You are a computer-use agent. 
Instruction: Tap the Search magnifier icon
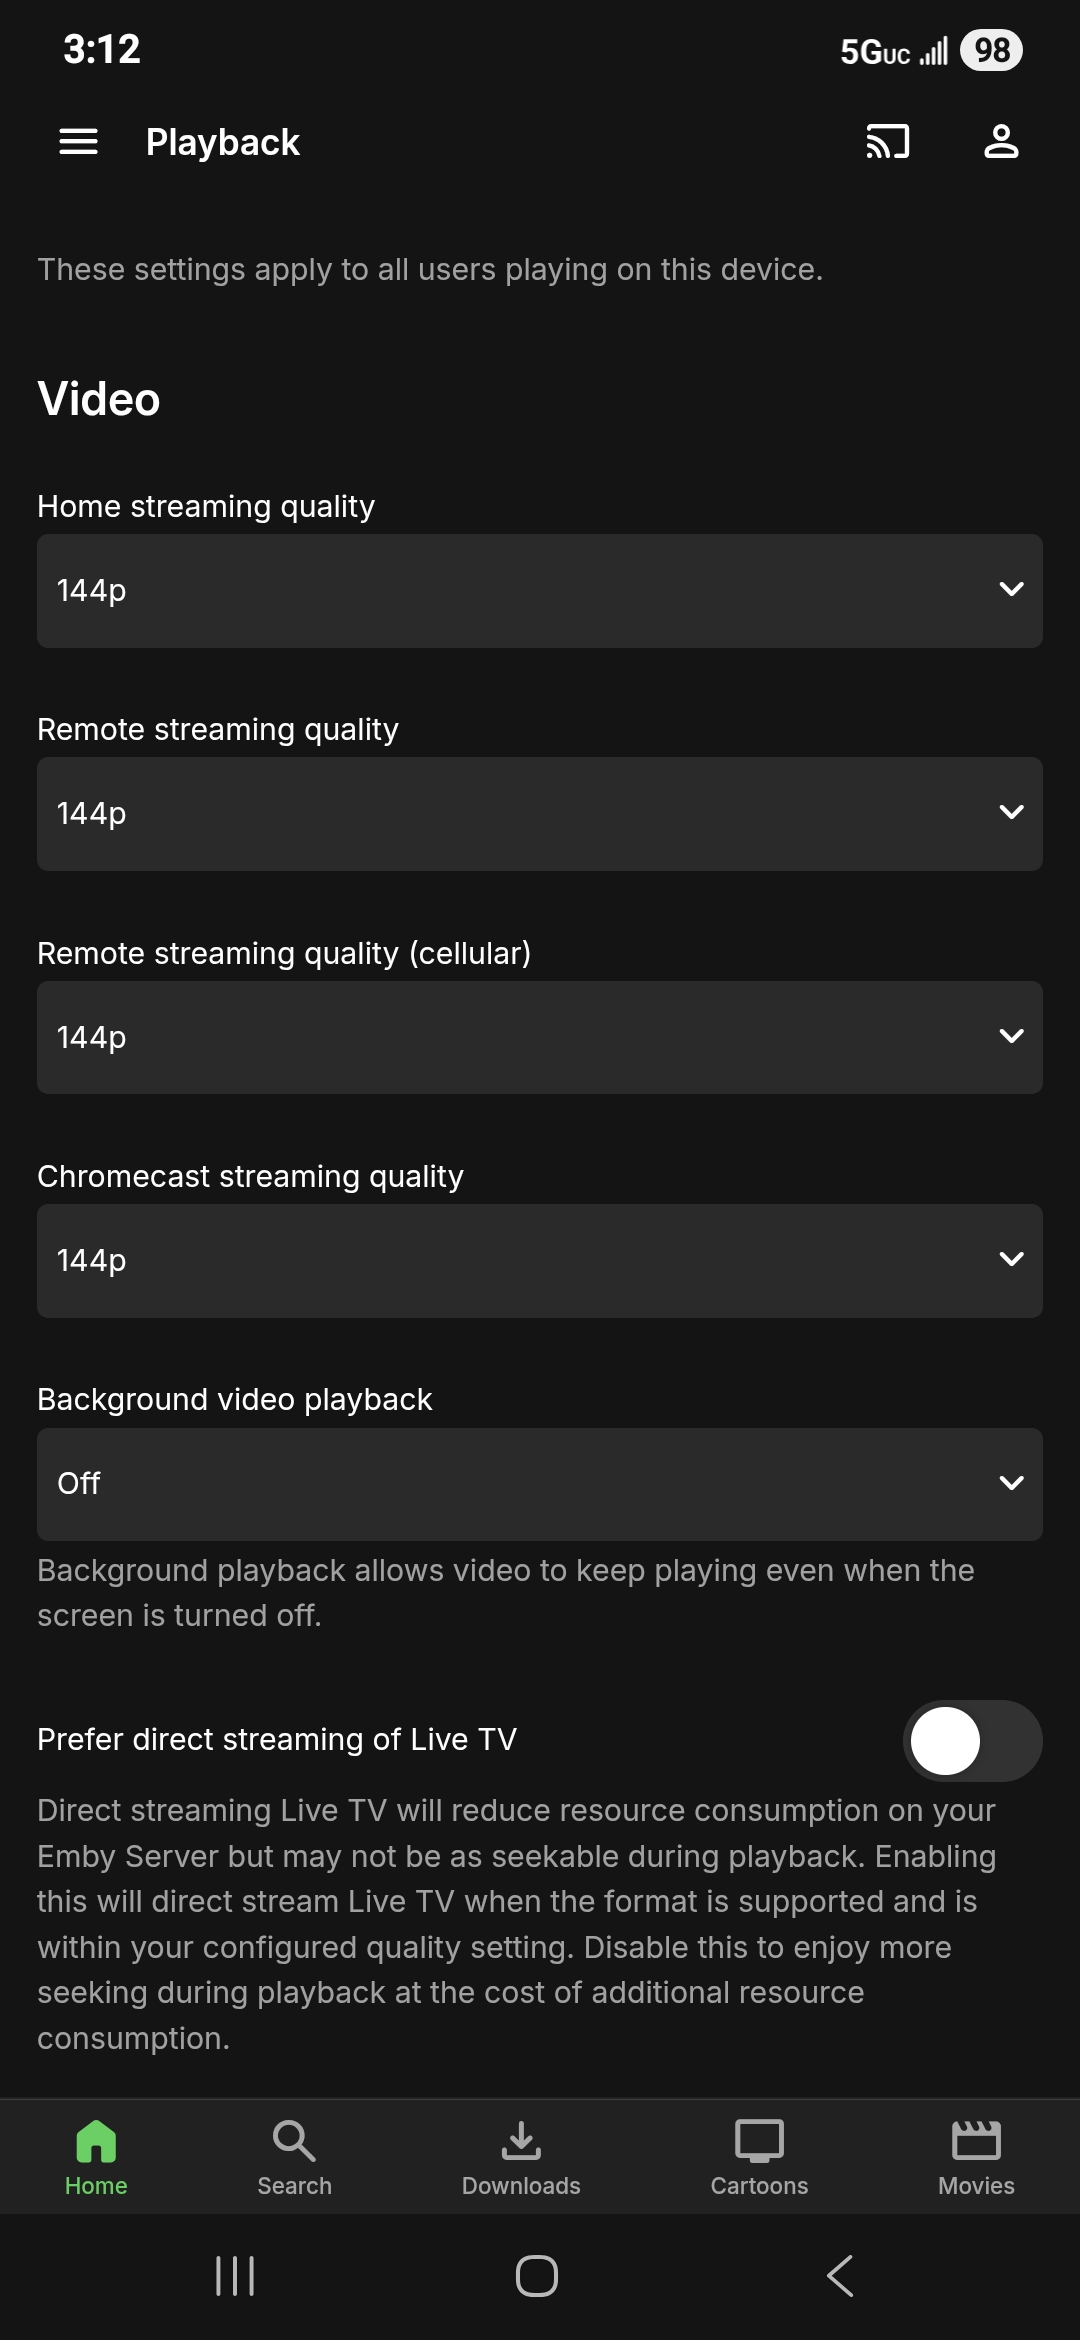pyautogui.click(x=294, y=2142)
